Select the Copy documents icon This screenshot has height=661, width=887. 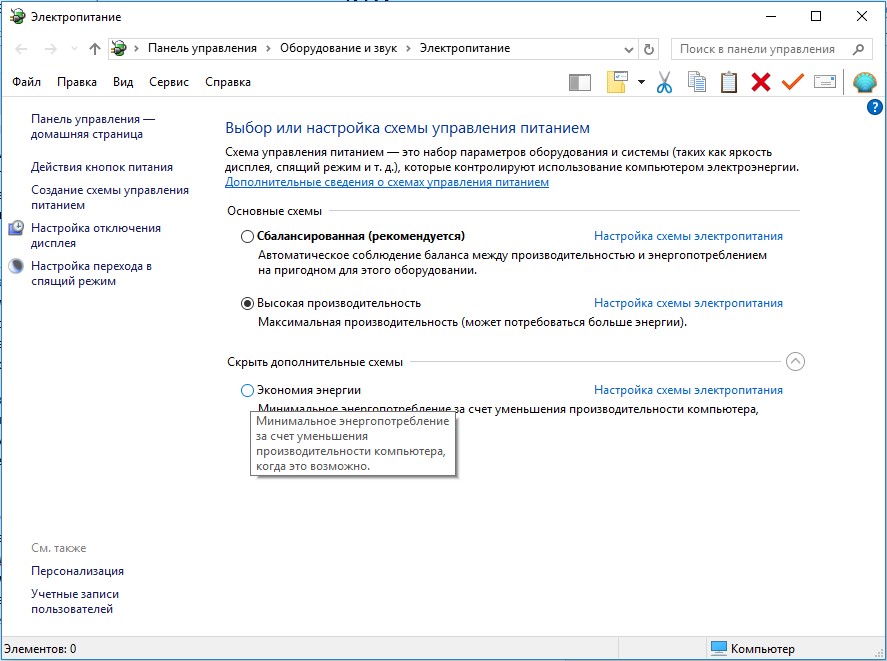696,82
